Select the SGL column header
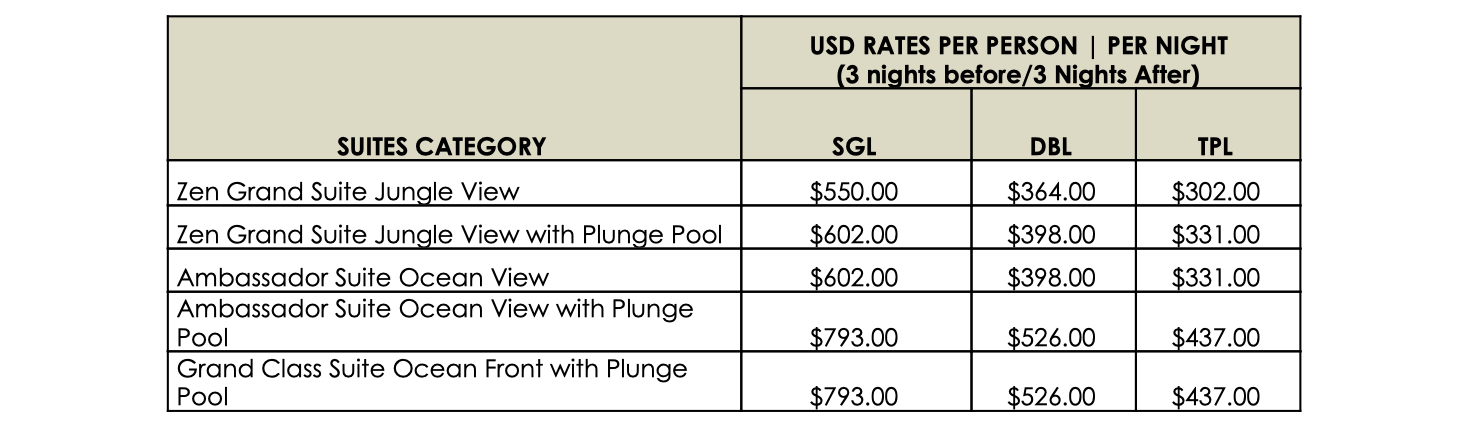 tap(854, 147)
